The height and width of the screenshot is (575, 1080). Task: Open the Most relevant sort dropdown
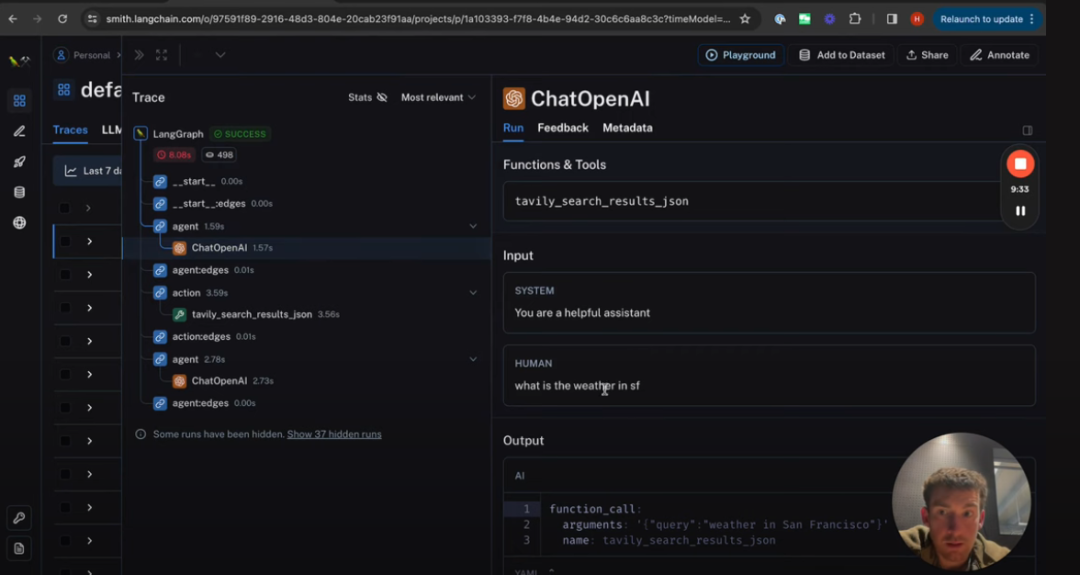click(438, 97)
